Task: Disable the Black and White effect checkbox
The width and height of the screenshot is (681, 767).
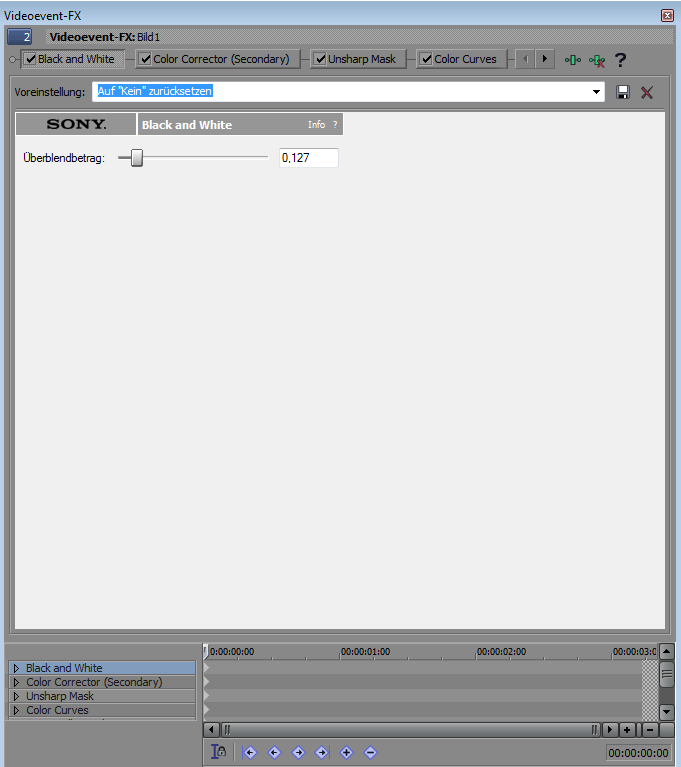Action: [x=31, y=59]
